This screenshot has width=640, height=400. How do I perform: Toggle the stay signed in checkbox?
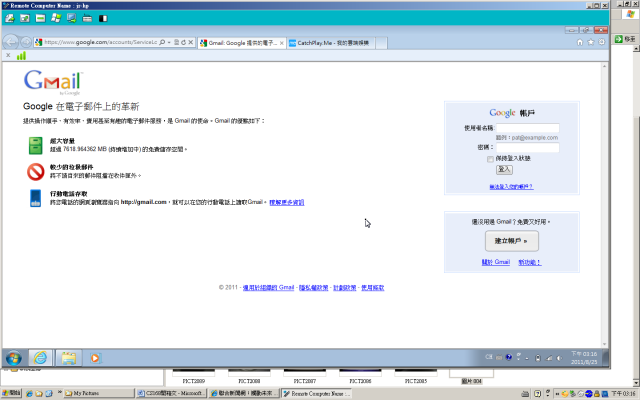[x=490, y=159]
